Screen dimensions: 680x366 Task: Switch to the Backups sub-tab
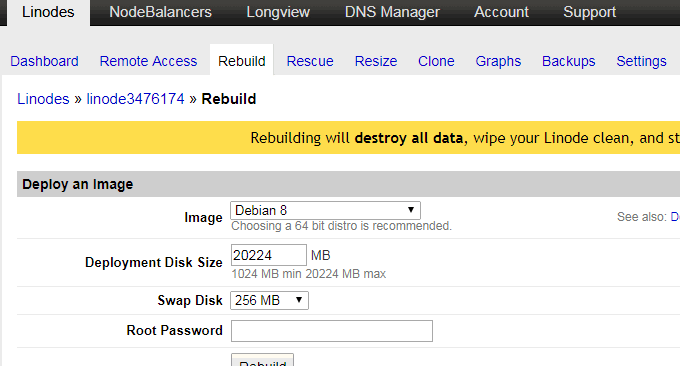(569, 61)
